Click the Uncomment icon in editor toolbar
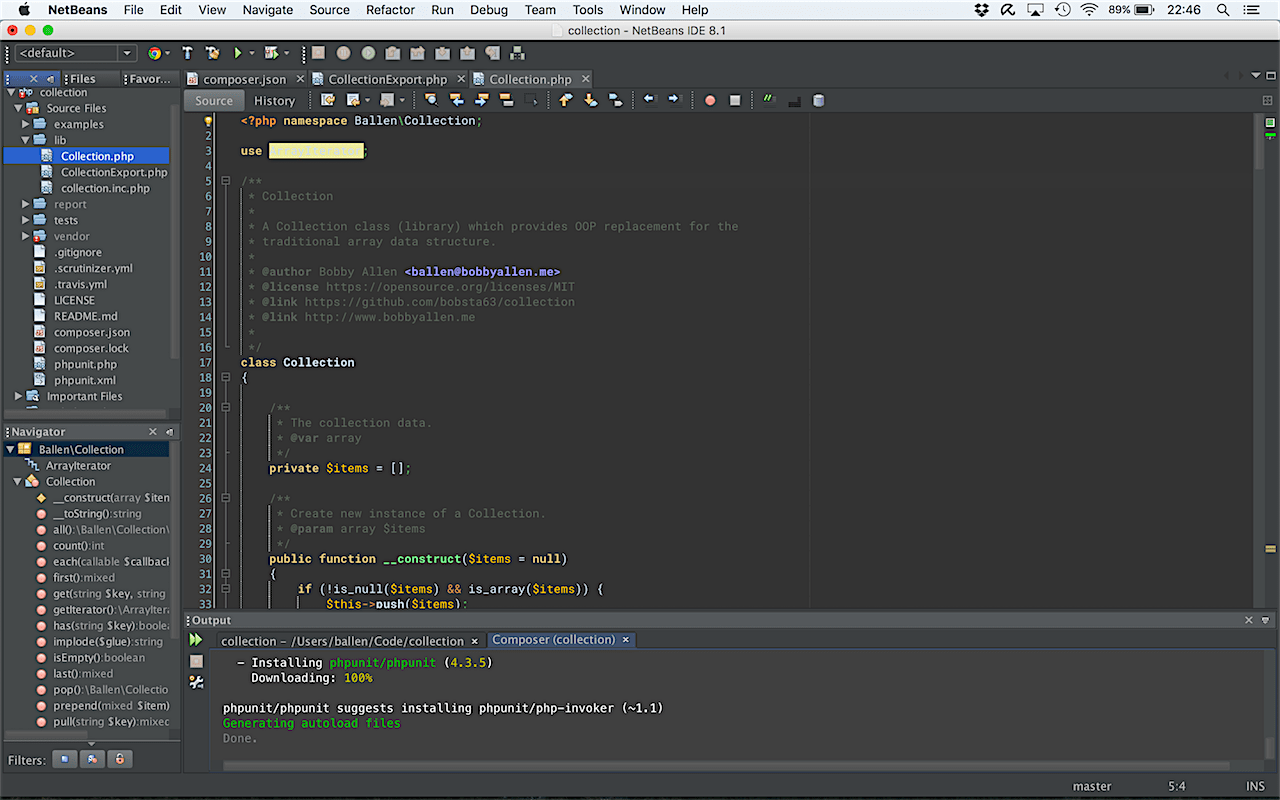 coord(794,101)
